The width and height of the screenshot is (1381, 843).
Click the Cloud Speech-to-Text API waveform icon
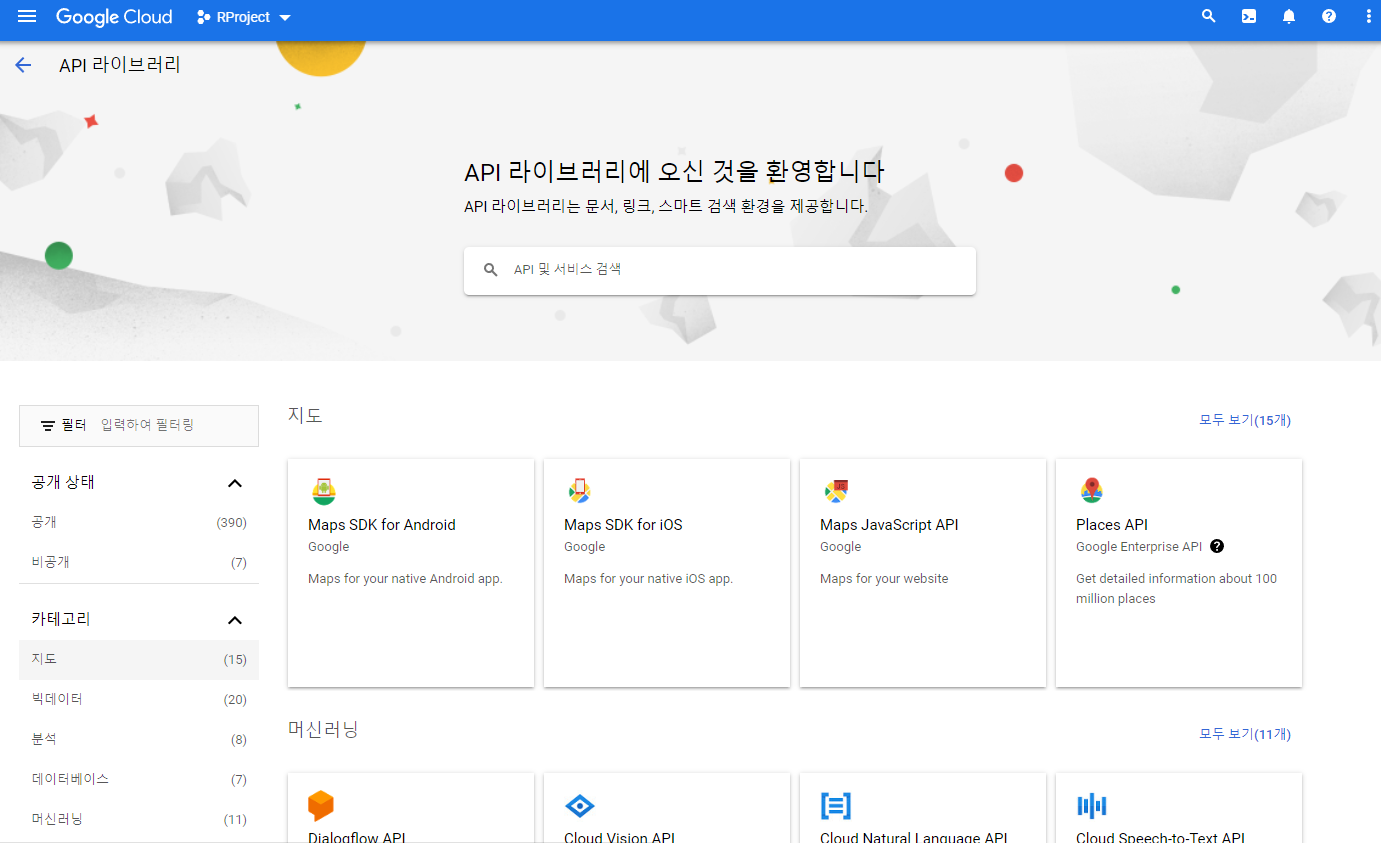(x=1092, y=806)
